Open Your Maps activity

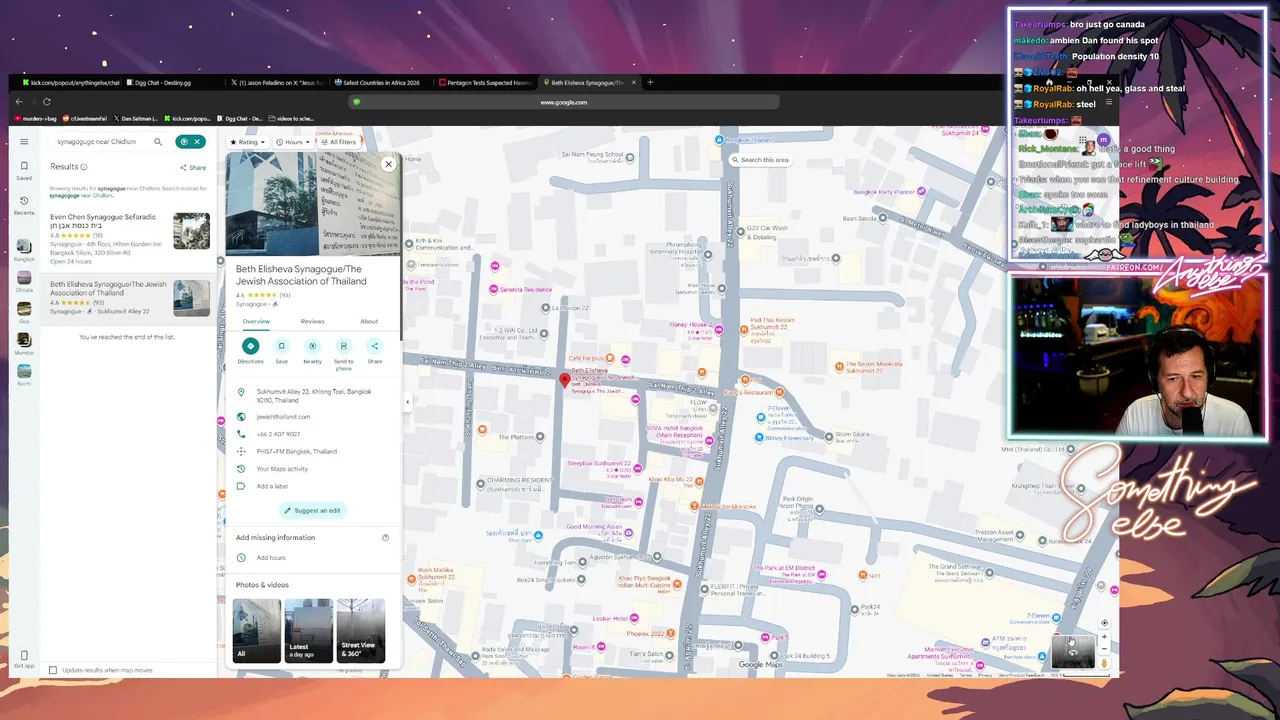282,469
